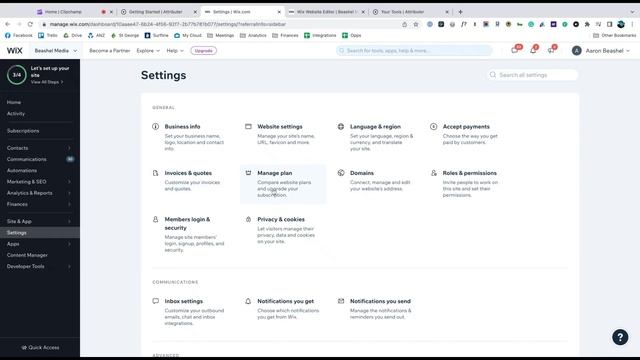
Task: Open a new browser tab
Action: coord(460,12)
